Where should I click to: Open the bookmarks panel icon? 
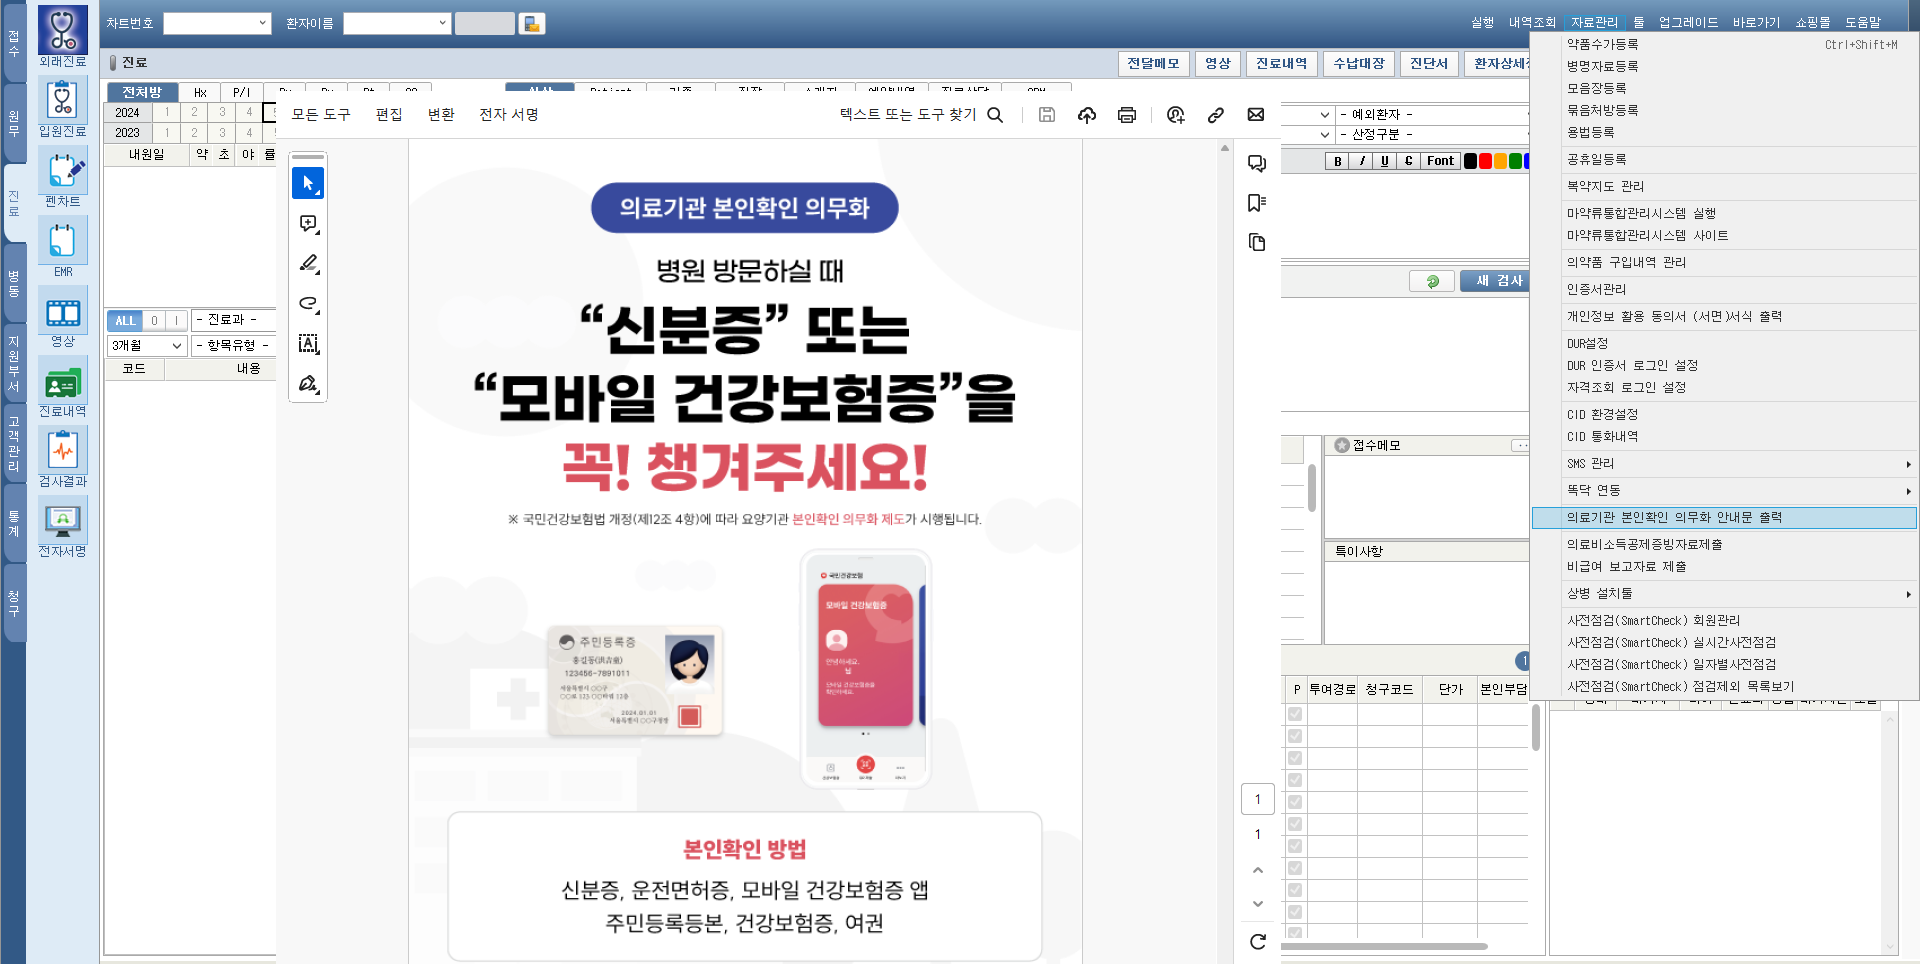tap(1257, 203)
